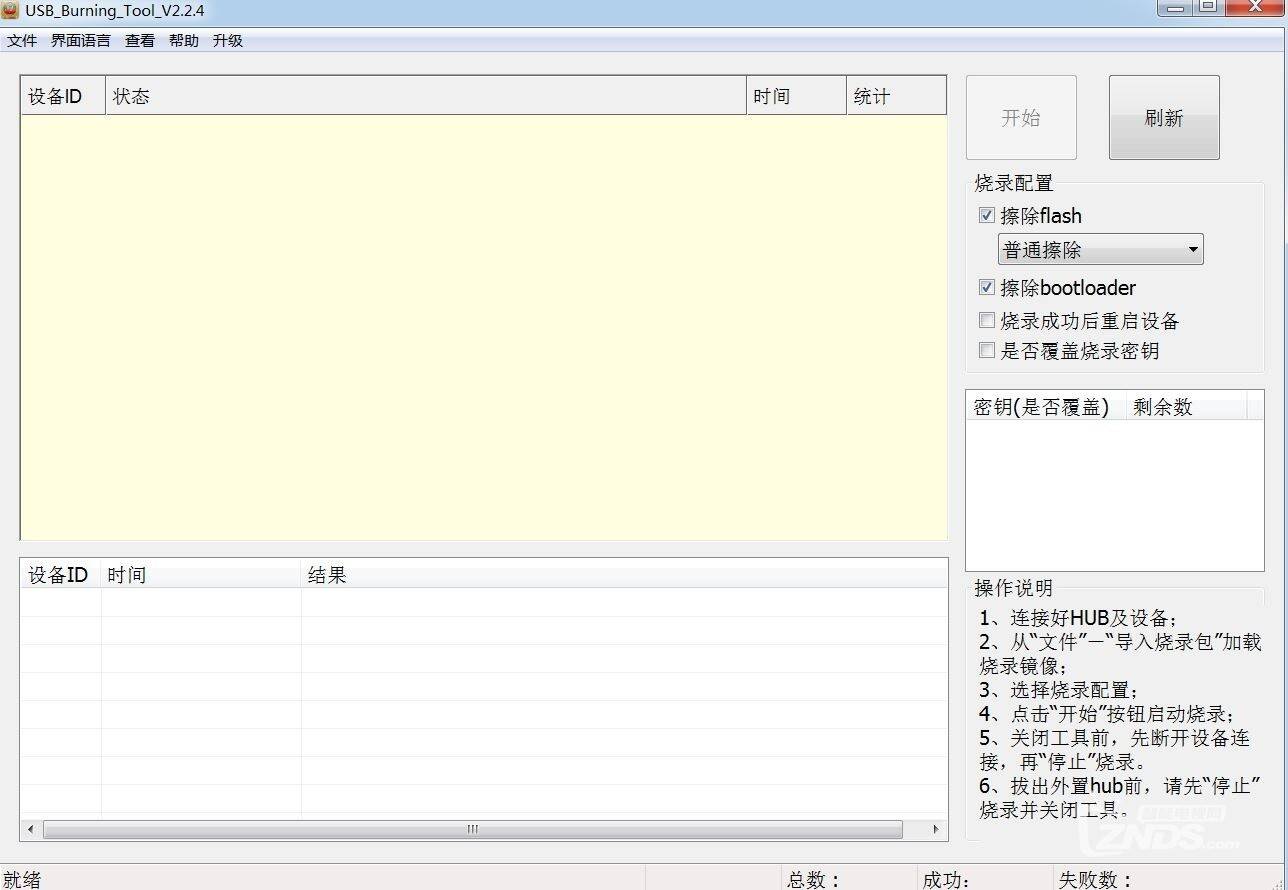The image size is (1288, 890).
Task: Uncheck the 擦除flash checkbox
Action: point(987,216)
